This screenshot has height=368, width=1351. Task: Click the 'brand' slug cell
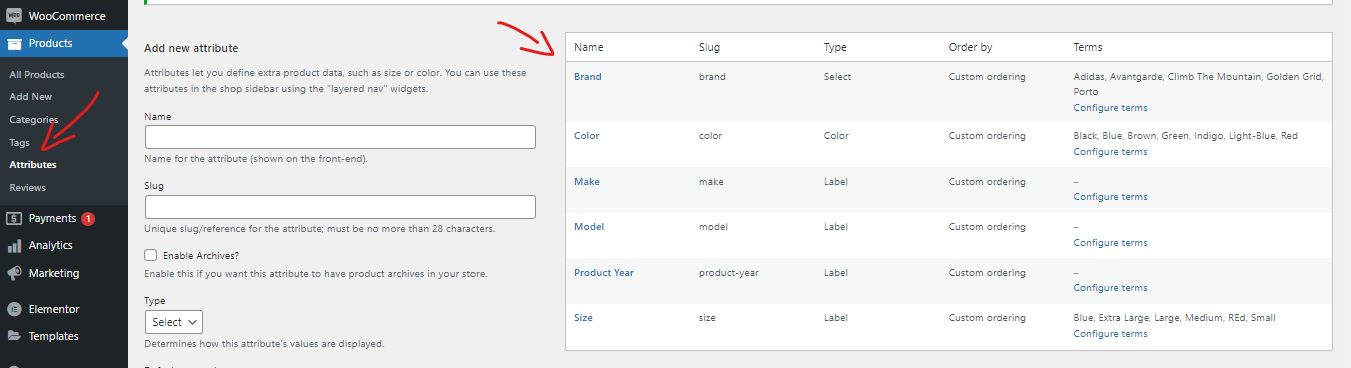pyautogui.click(x=712, y=77)
